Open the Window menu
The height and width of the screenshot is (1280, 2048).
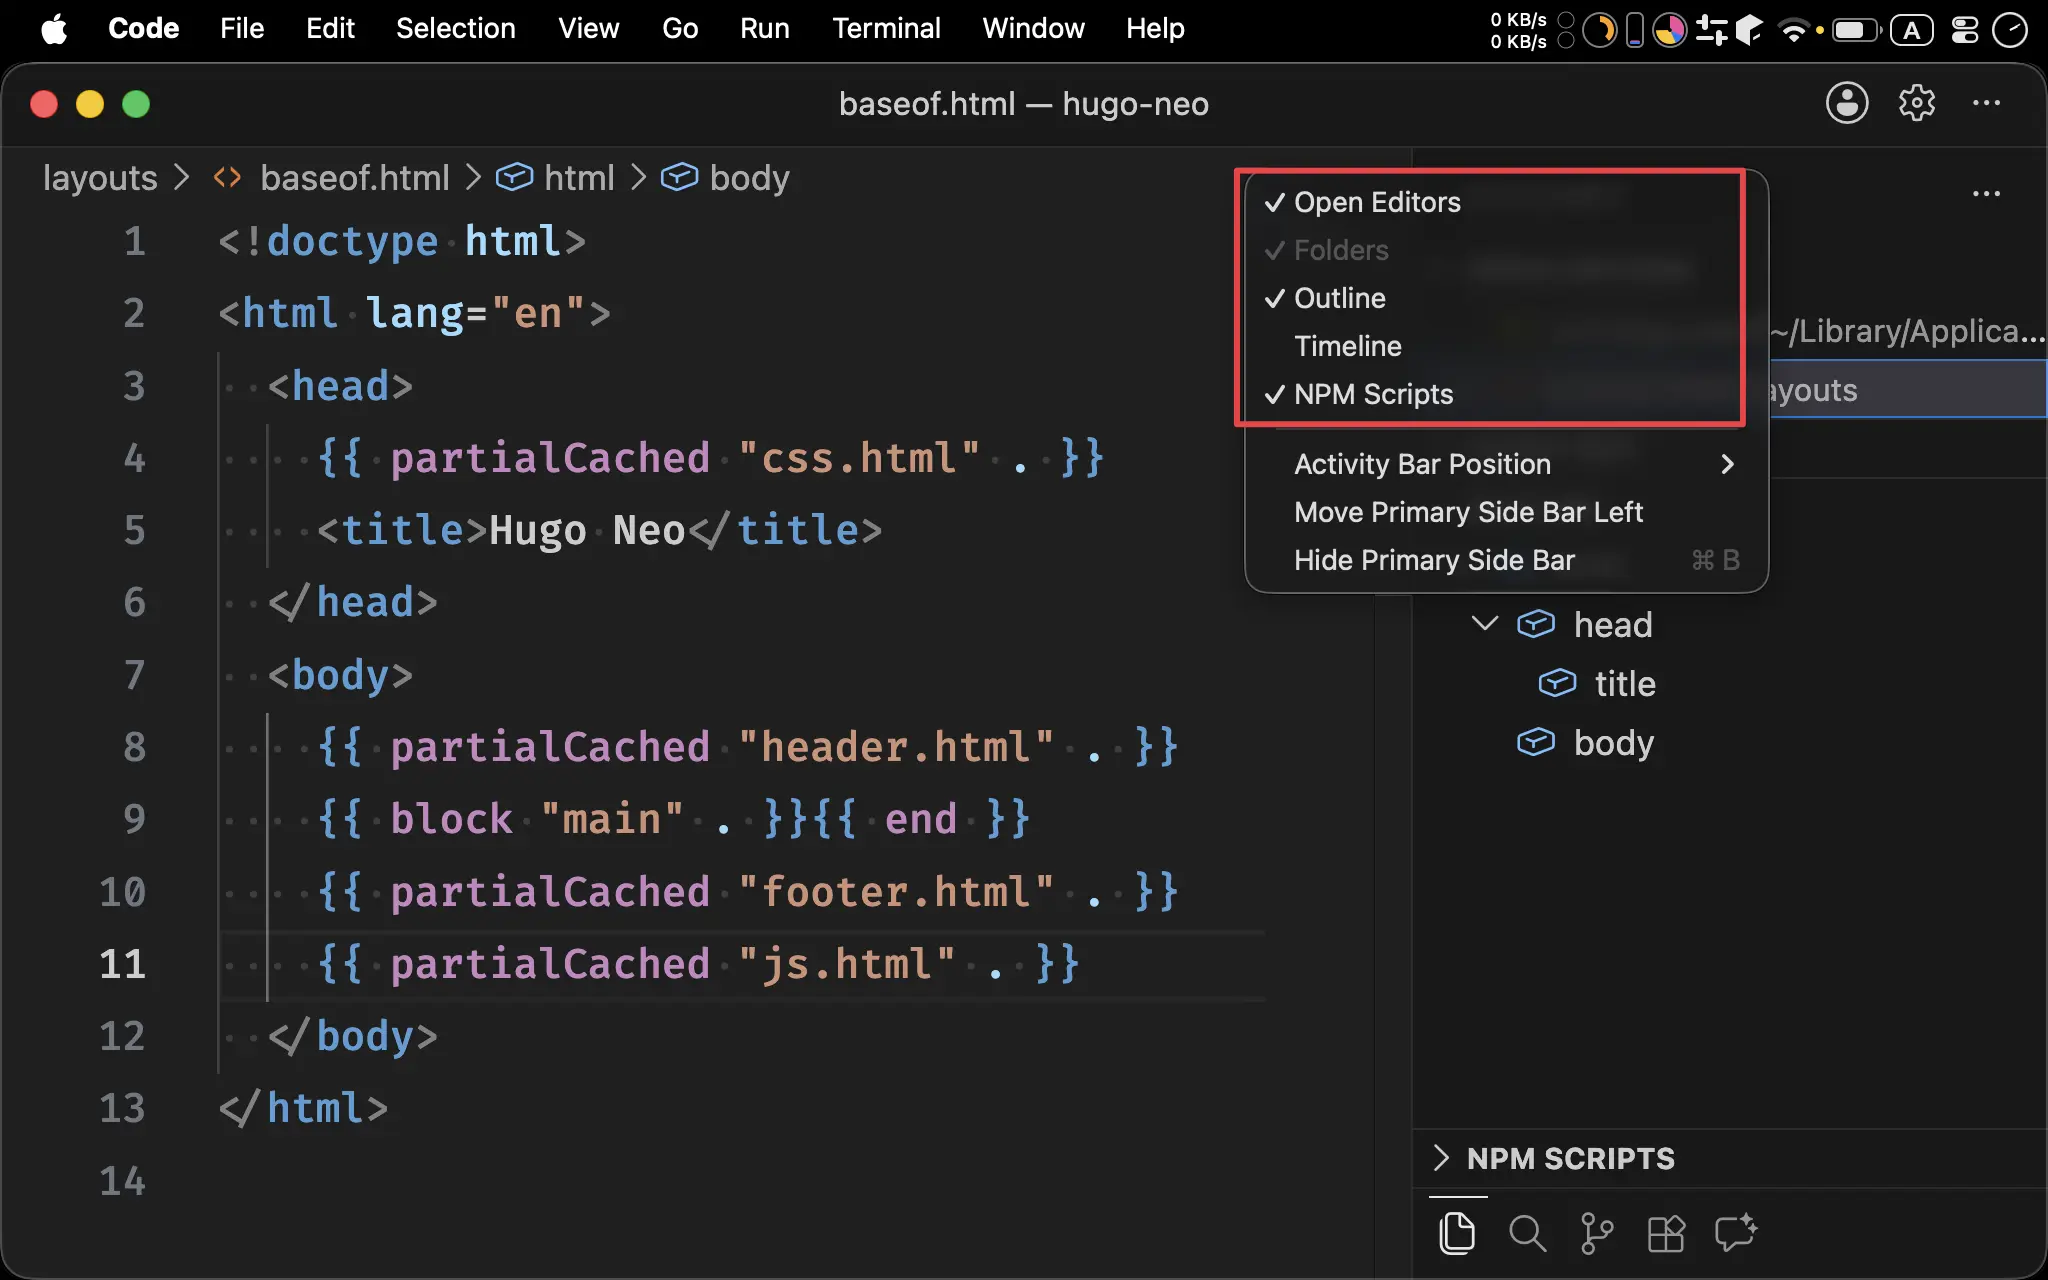tap(1033, 29)
